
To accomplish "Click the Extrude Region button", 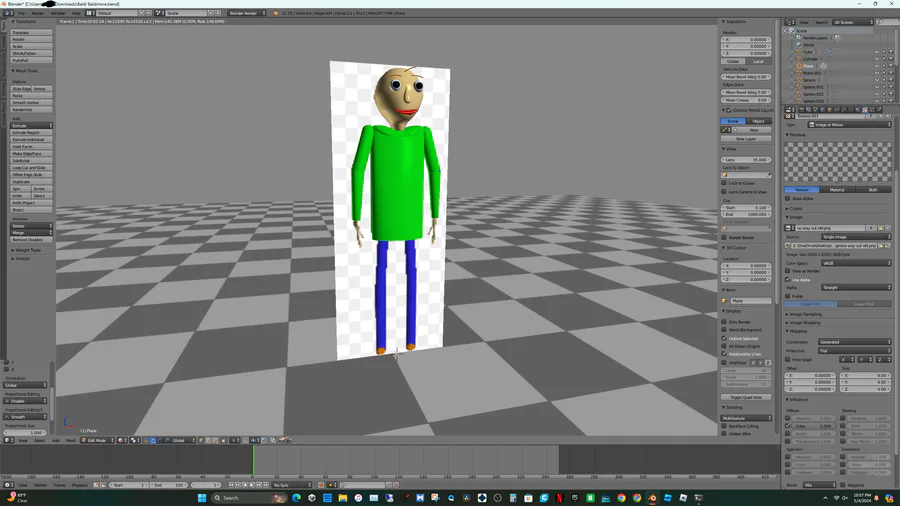I will pos(32,133).
